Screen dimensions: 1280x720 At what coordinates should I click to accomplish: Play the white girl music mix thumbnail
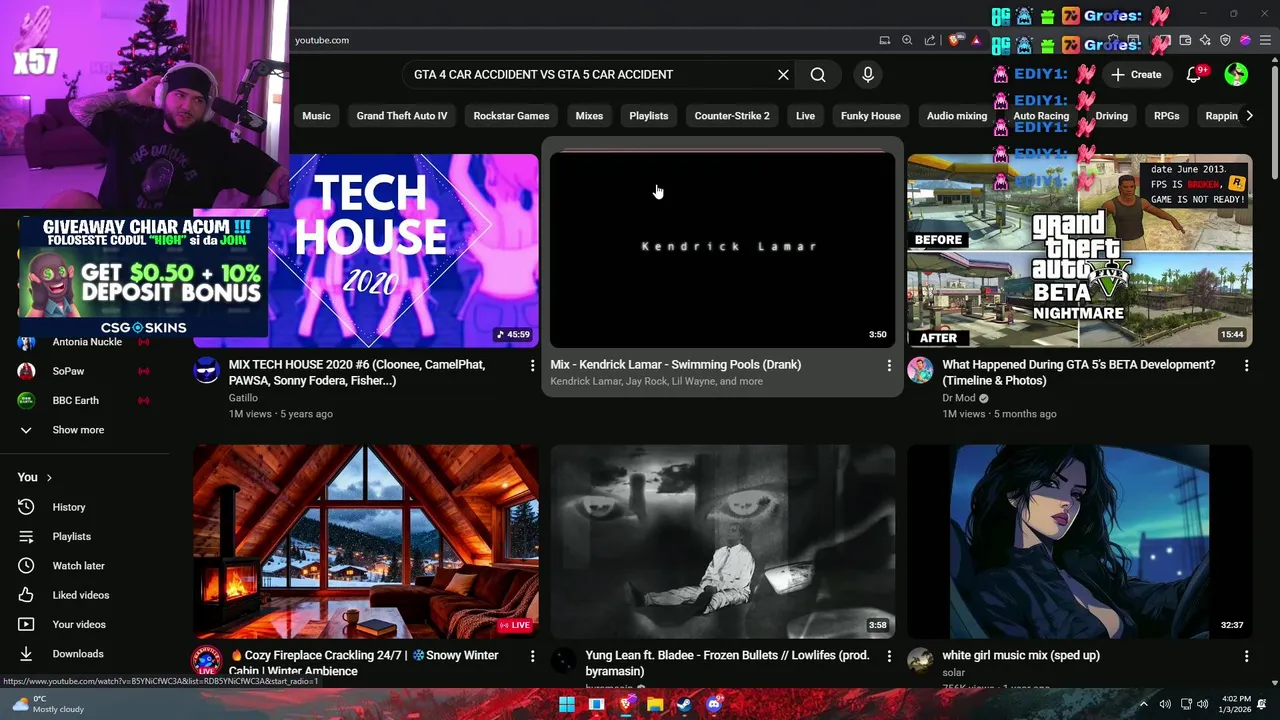pyautogui.click(x=1080, y=542)
